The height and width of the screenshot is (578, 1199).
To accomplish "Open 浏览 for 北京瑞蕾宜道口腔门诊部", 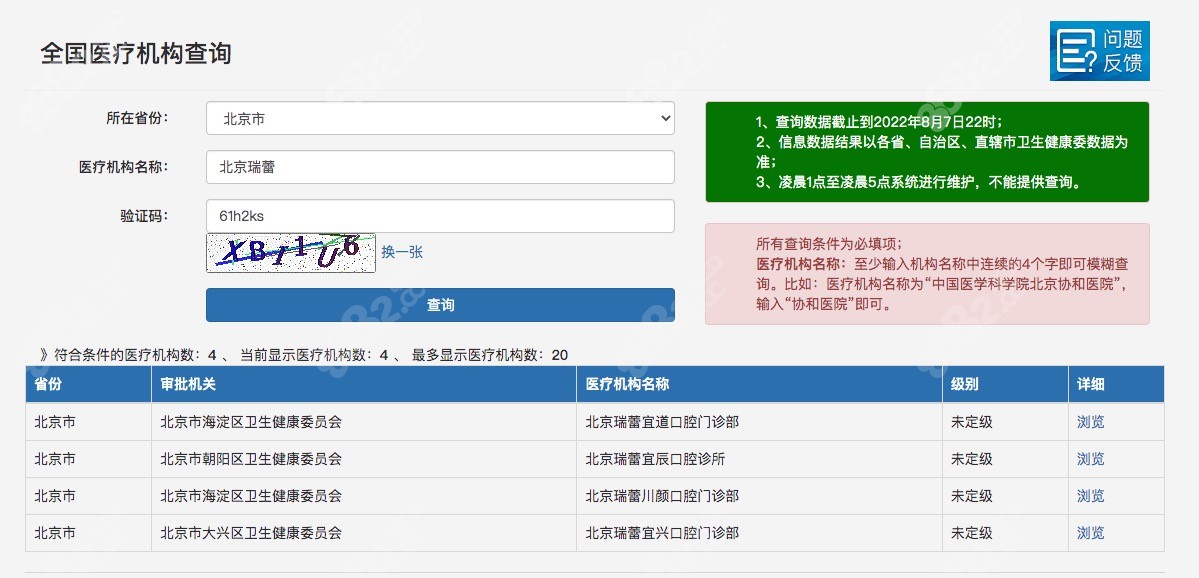I will [1089, 421].
